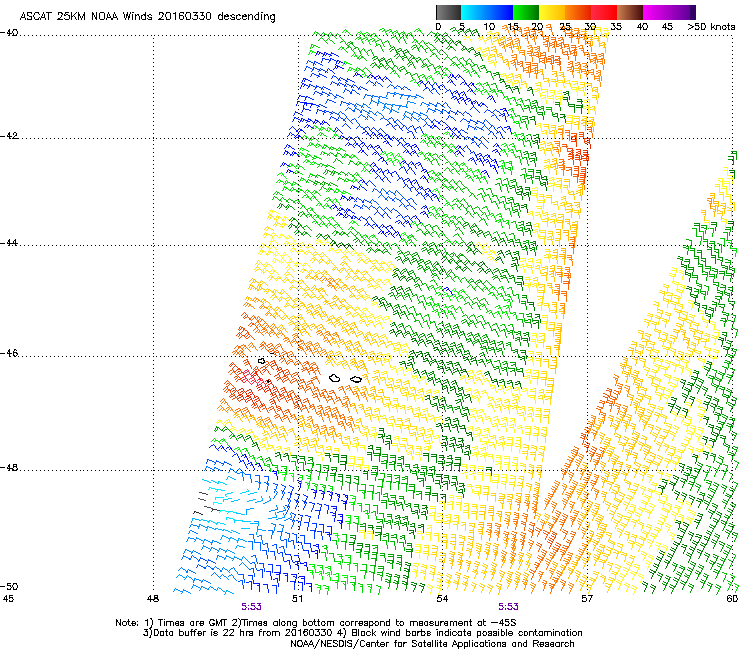The height and width of the screenshot is (650, 740).
Task: Click the '>50 knots' legend label
Action: (x=711, y=27)
